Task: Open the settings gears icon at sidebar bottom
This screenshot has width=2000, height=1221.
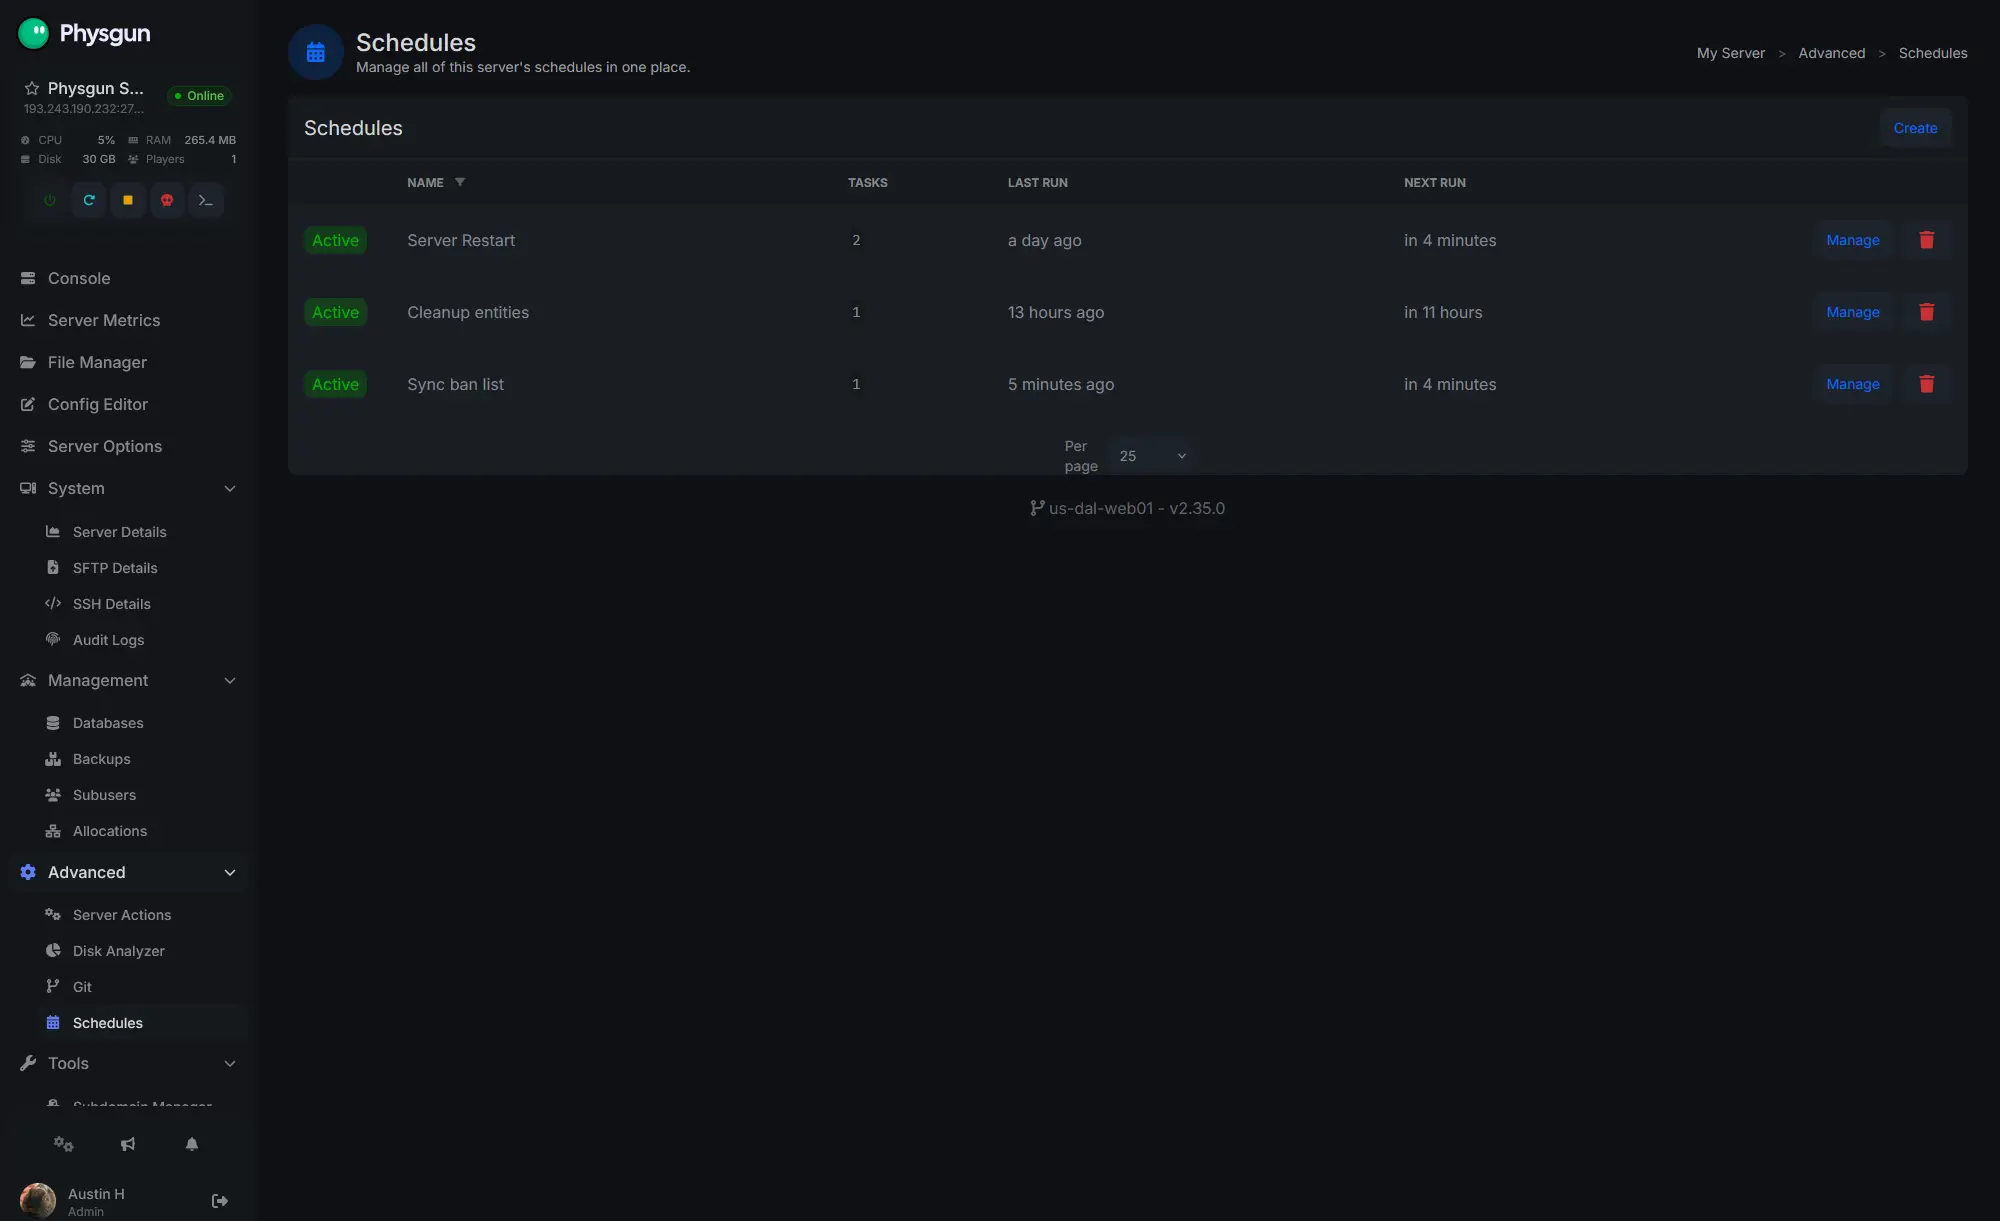Action: [64, 1144]
